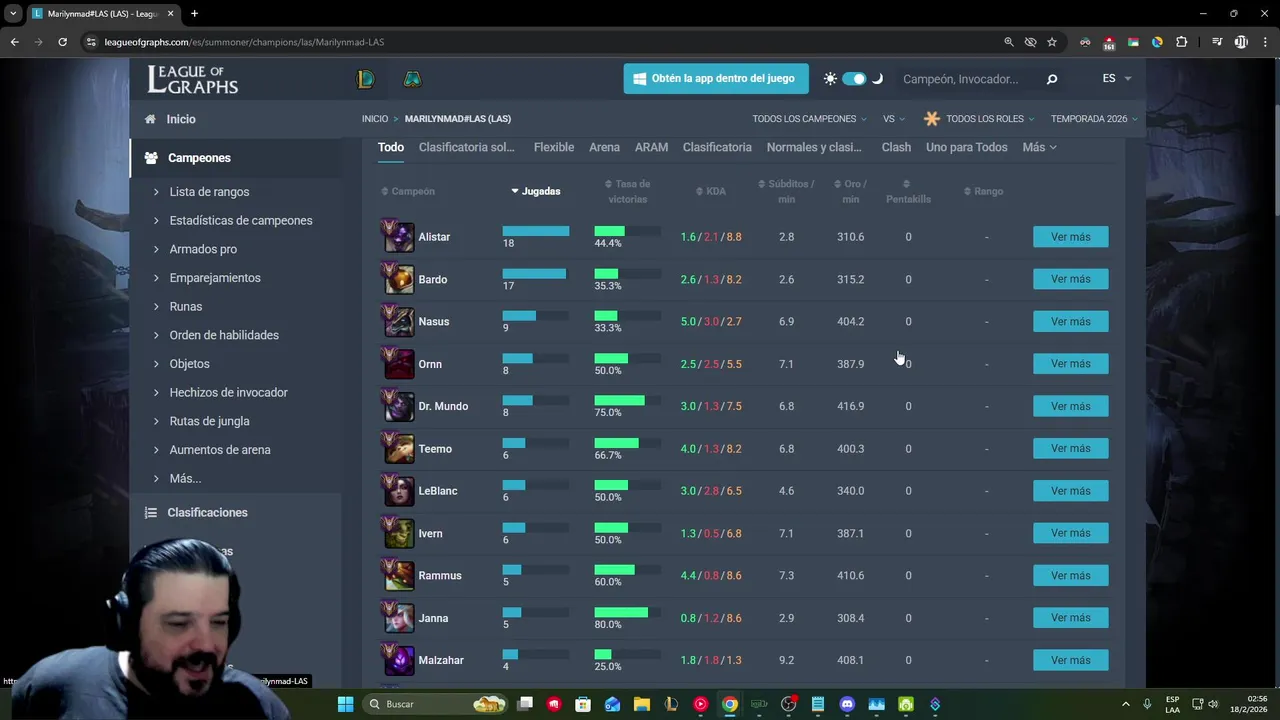Reload the page in Chrome

click(62, 42)
